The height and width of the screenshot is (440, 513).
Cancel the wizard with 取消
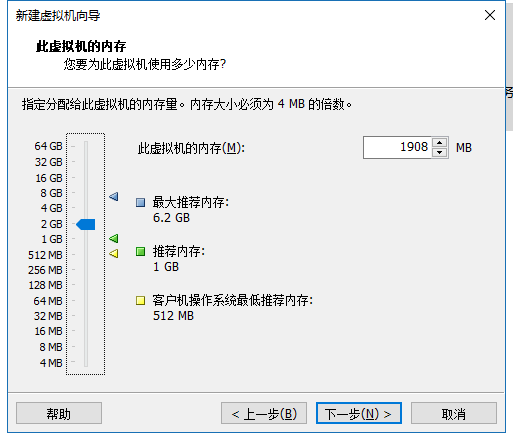pyautogui.click(x=454, y=413)
